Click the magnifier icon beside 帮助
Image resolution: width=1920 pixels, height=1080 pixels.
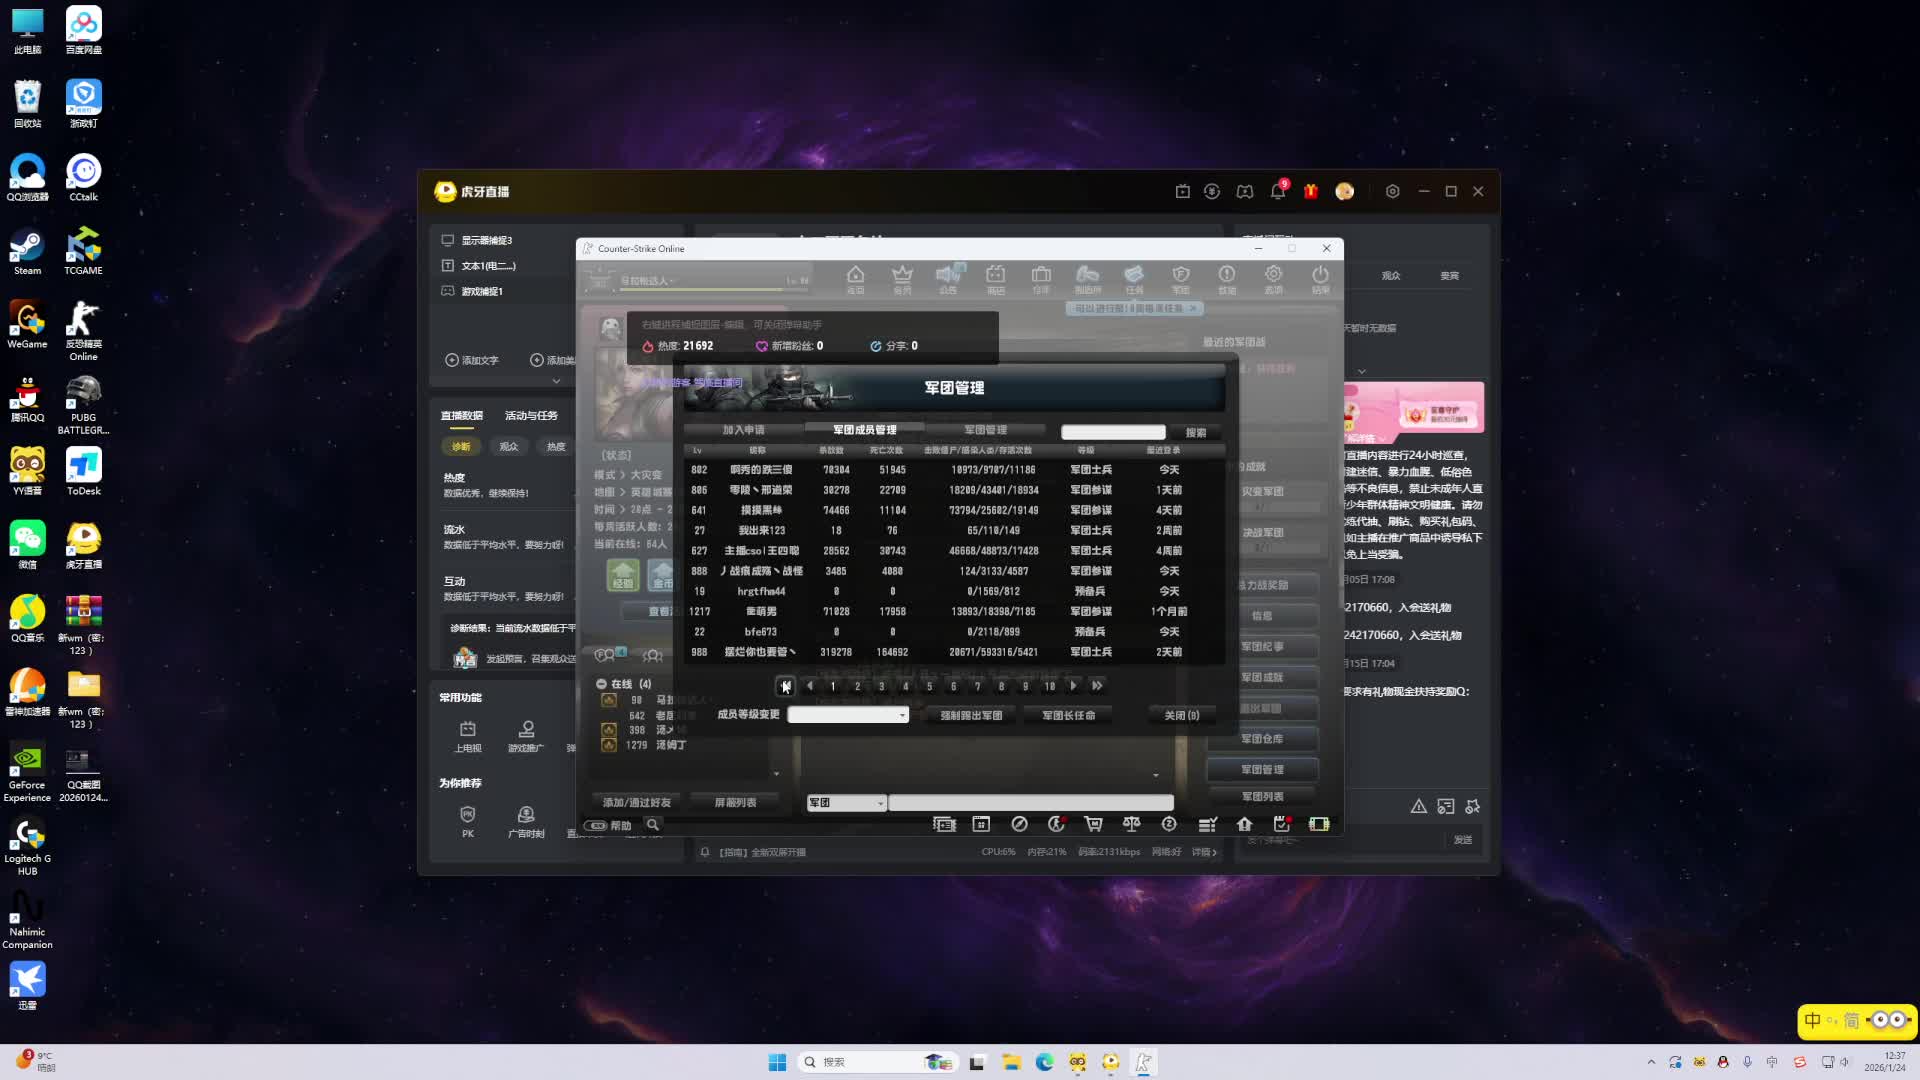(653, 825)
